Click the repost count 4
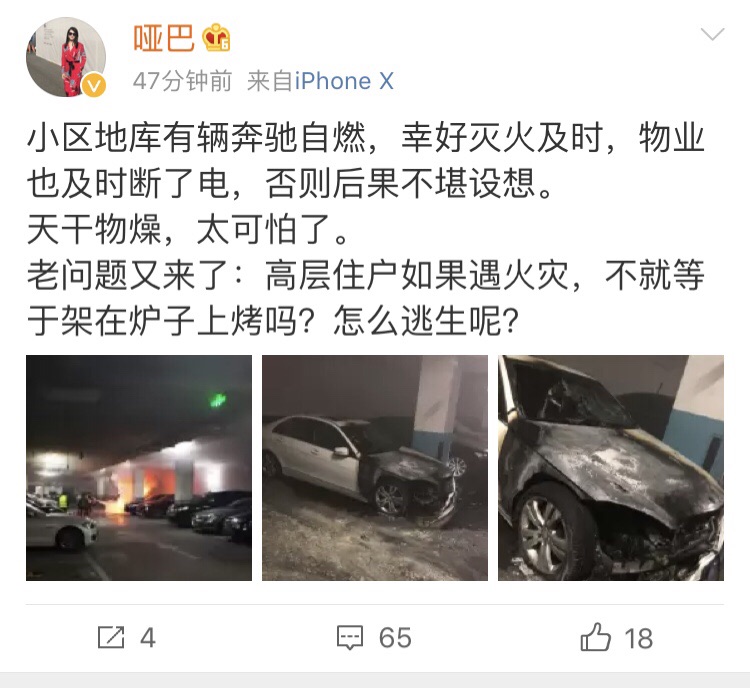 [148, 638]
